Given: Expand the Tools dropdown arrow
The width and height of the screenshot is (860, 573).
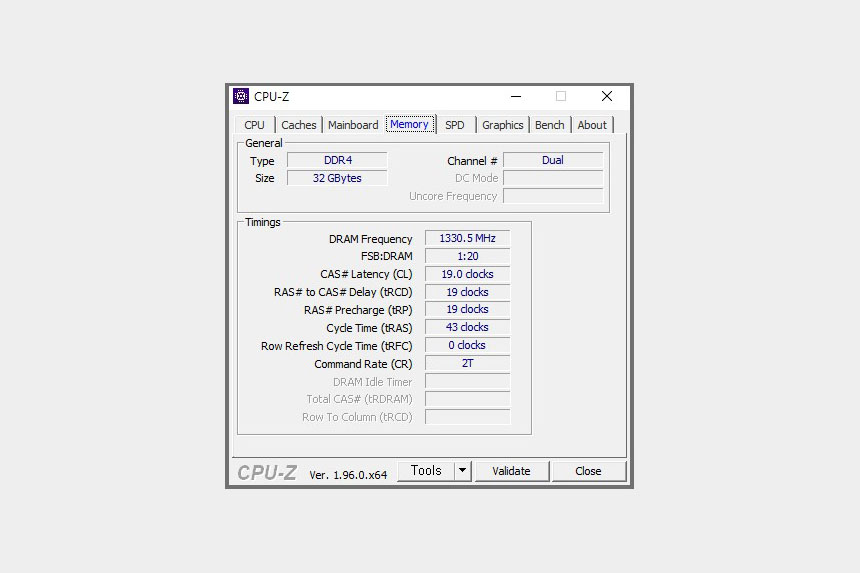Looking at the screenshot, I should pos(462,471).
